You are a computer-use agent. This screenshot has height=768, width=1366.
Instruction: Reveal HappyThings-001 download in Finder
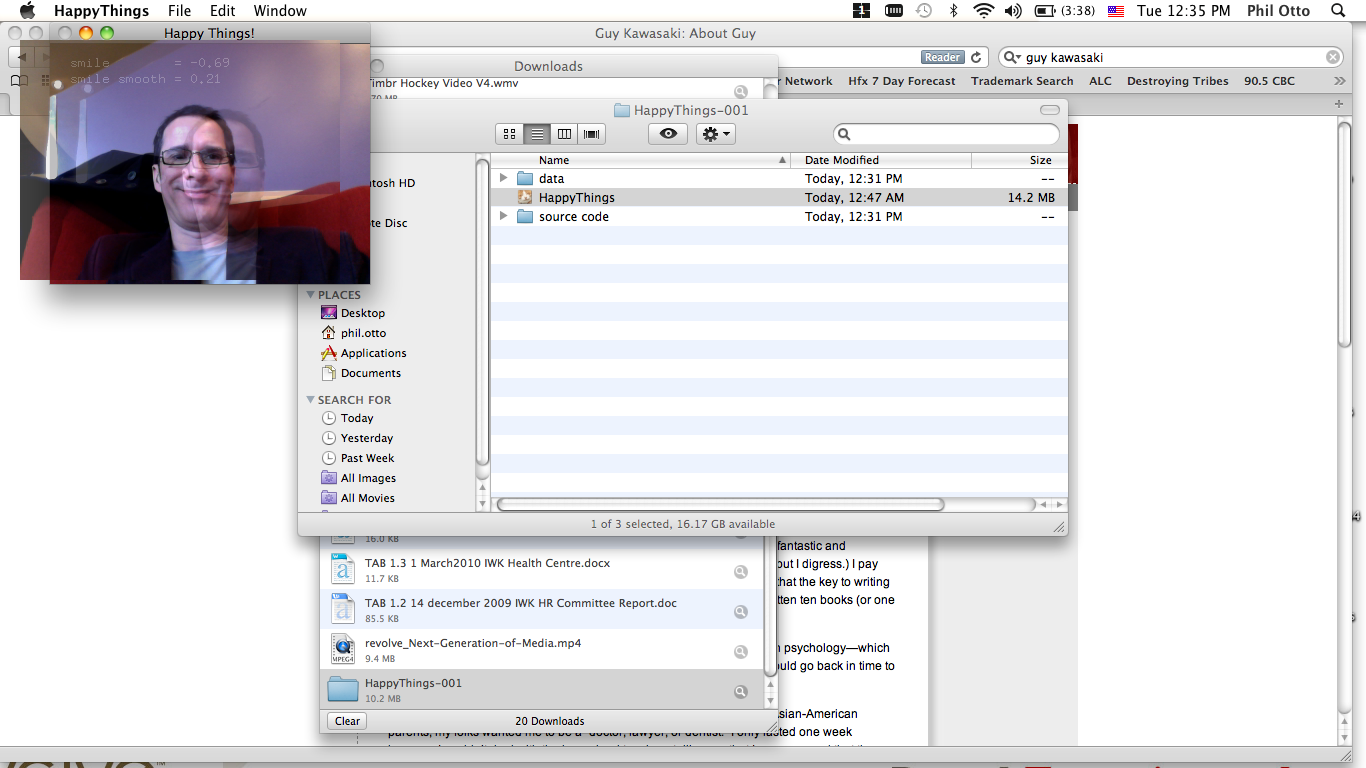pyautogui.click(x=741, y=692)
